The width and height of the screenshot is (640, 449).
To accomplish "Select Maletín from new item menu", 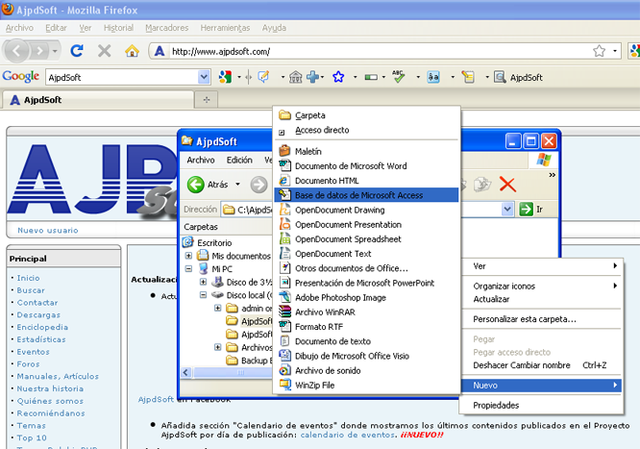I will pyautogui.click(x=367, y=151).
